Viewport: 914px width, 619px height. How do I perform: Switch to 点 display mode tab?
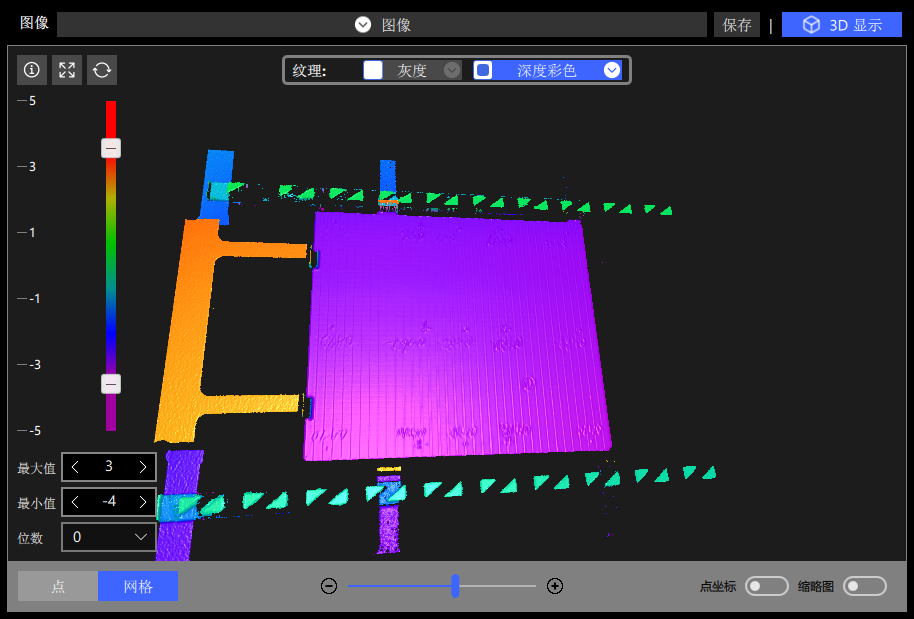pyautogui.click(x=58, y=586)
